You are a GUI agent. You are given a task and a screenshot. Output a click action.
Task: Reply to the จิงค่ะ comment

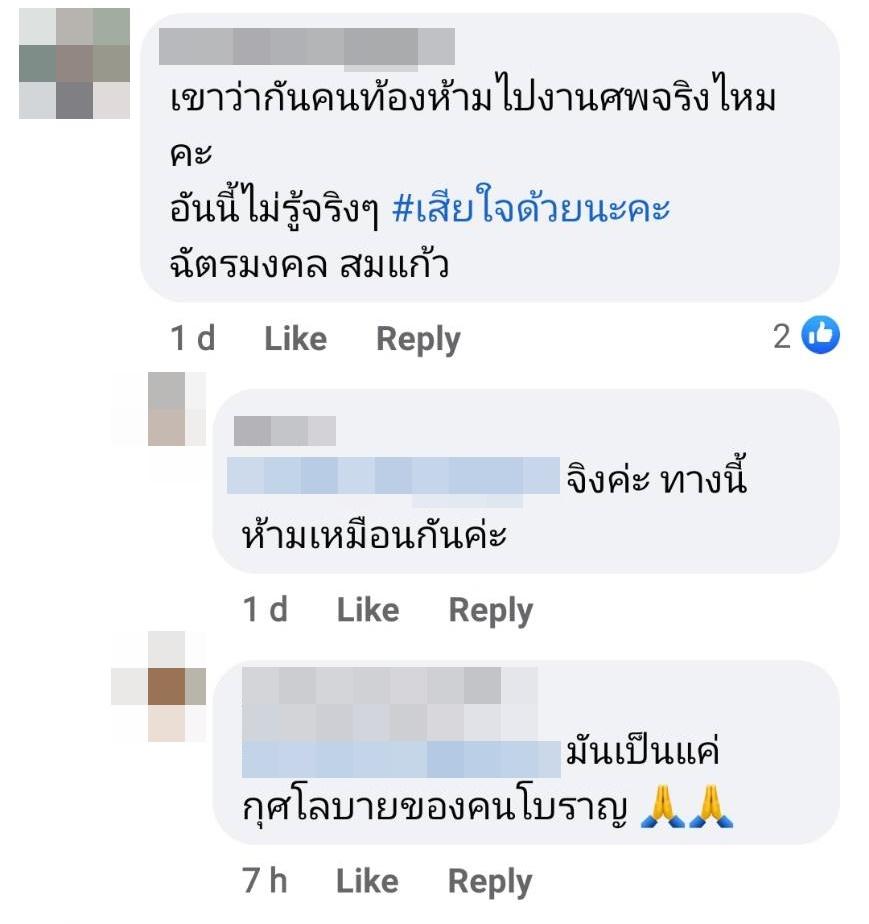(490, 611)
